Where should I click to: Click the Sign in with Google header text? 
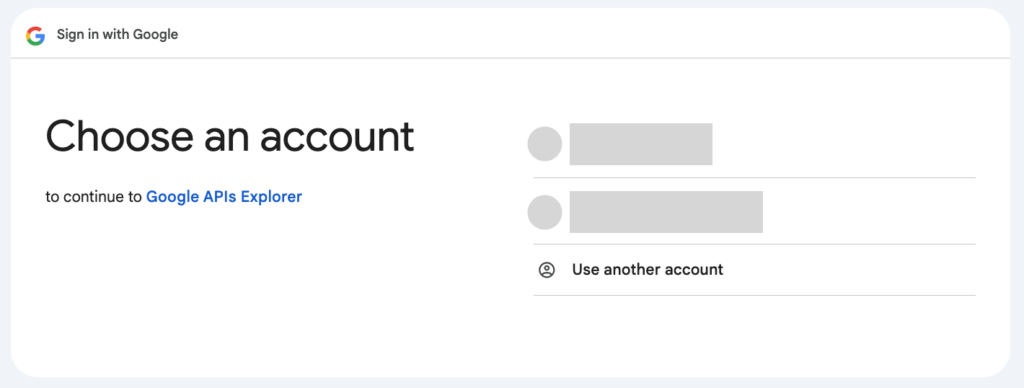coord(118,35)
